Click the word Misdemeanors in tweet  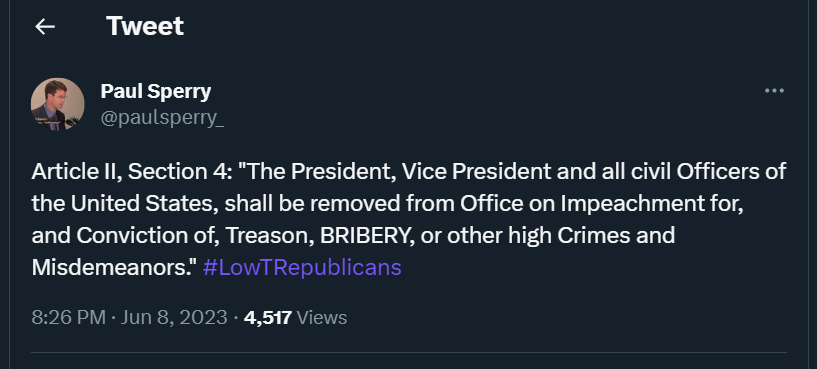tap(114, 268)
